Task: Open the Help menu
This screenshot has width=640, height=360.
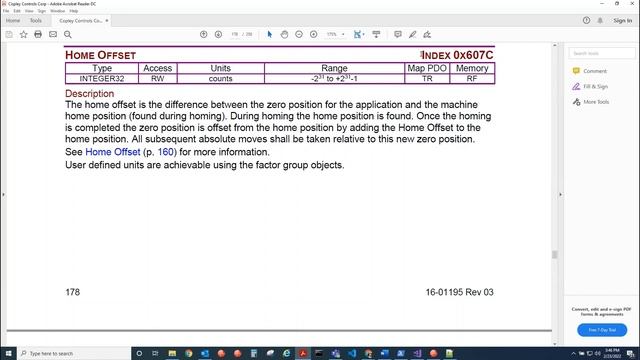Action: (x=73, y=11)
